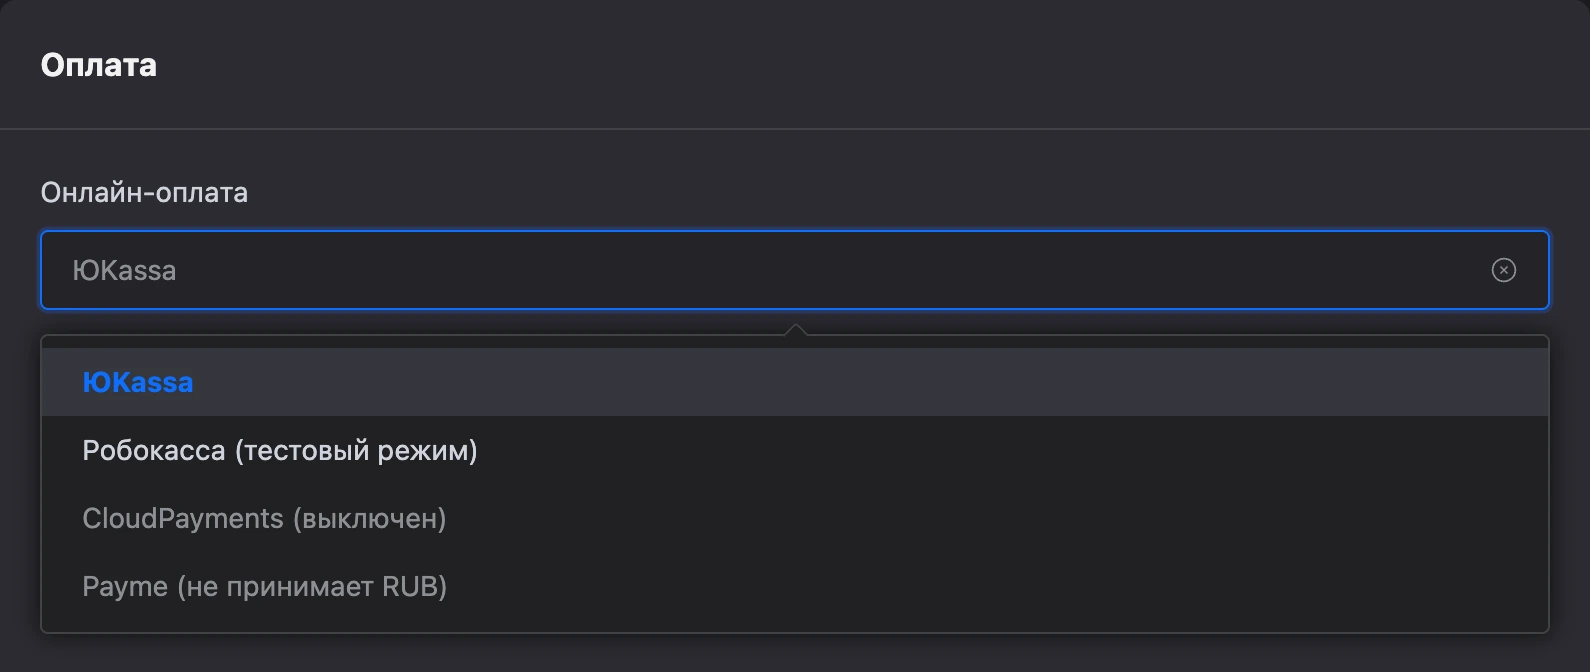The width and height of the screenshot is (1590, 672).
Task: Select ЮKassa from the dropdown list
Action: 794,382
